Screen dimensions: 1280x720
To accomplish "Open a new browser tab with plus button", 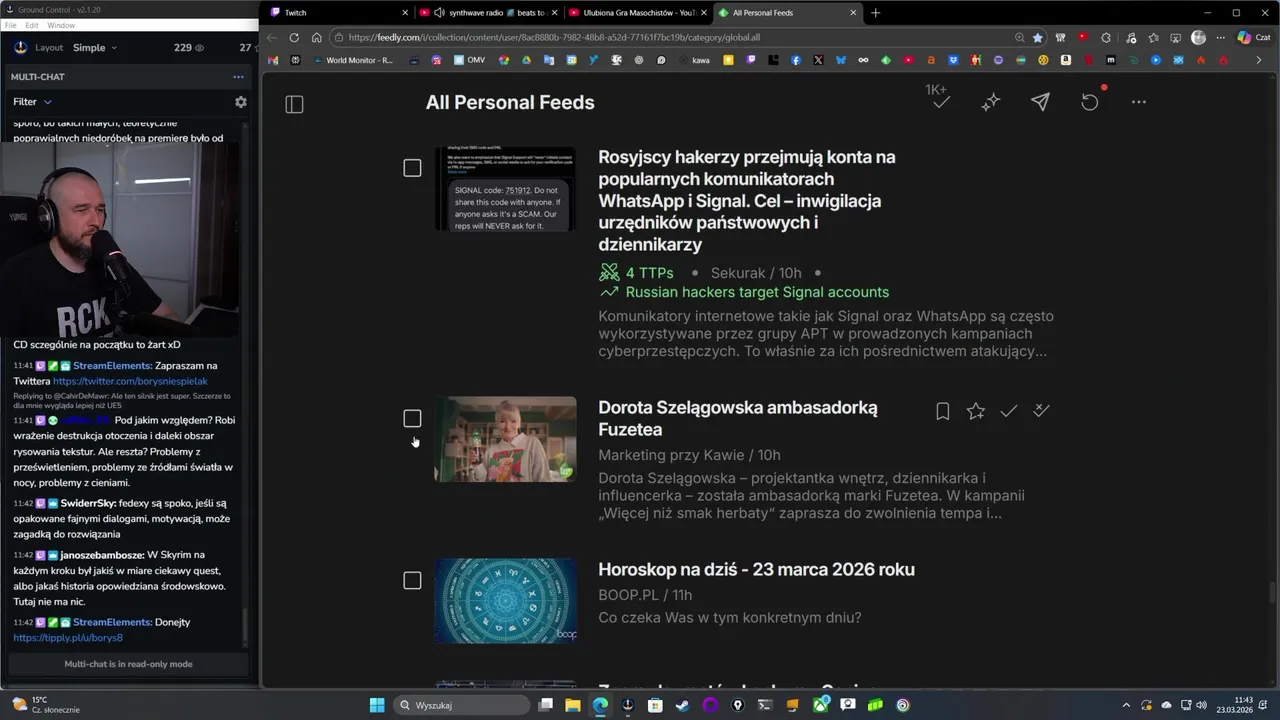I will pyautogui.click(x=876, y=13).
